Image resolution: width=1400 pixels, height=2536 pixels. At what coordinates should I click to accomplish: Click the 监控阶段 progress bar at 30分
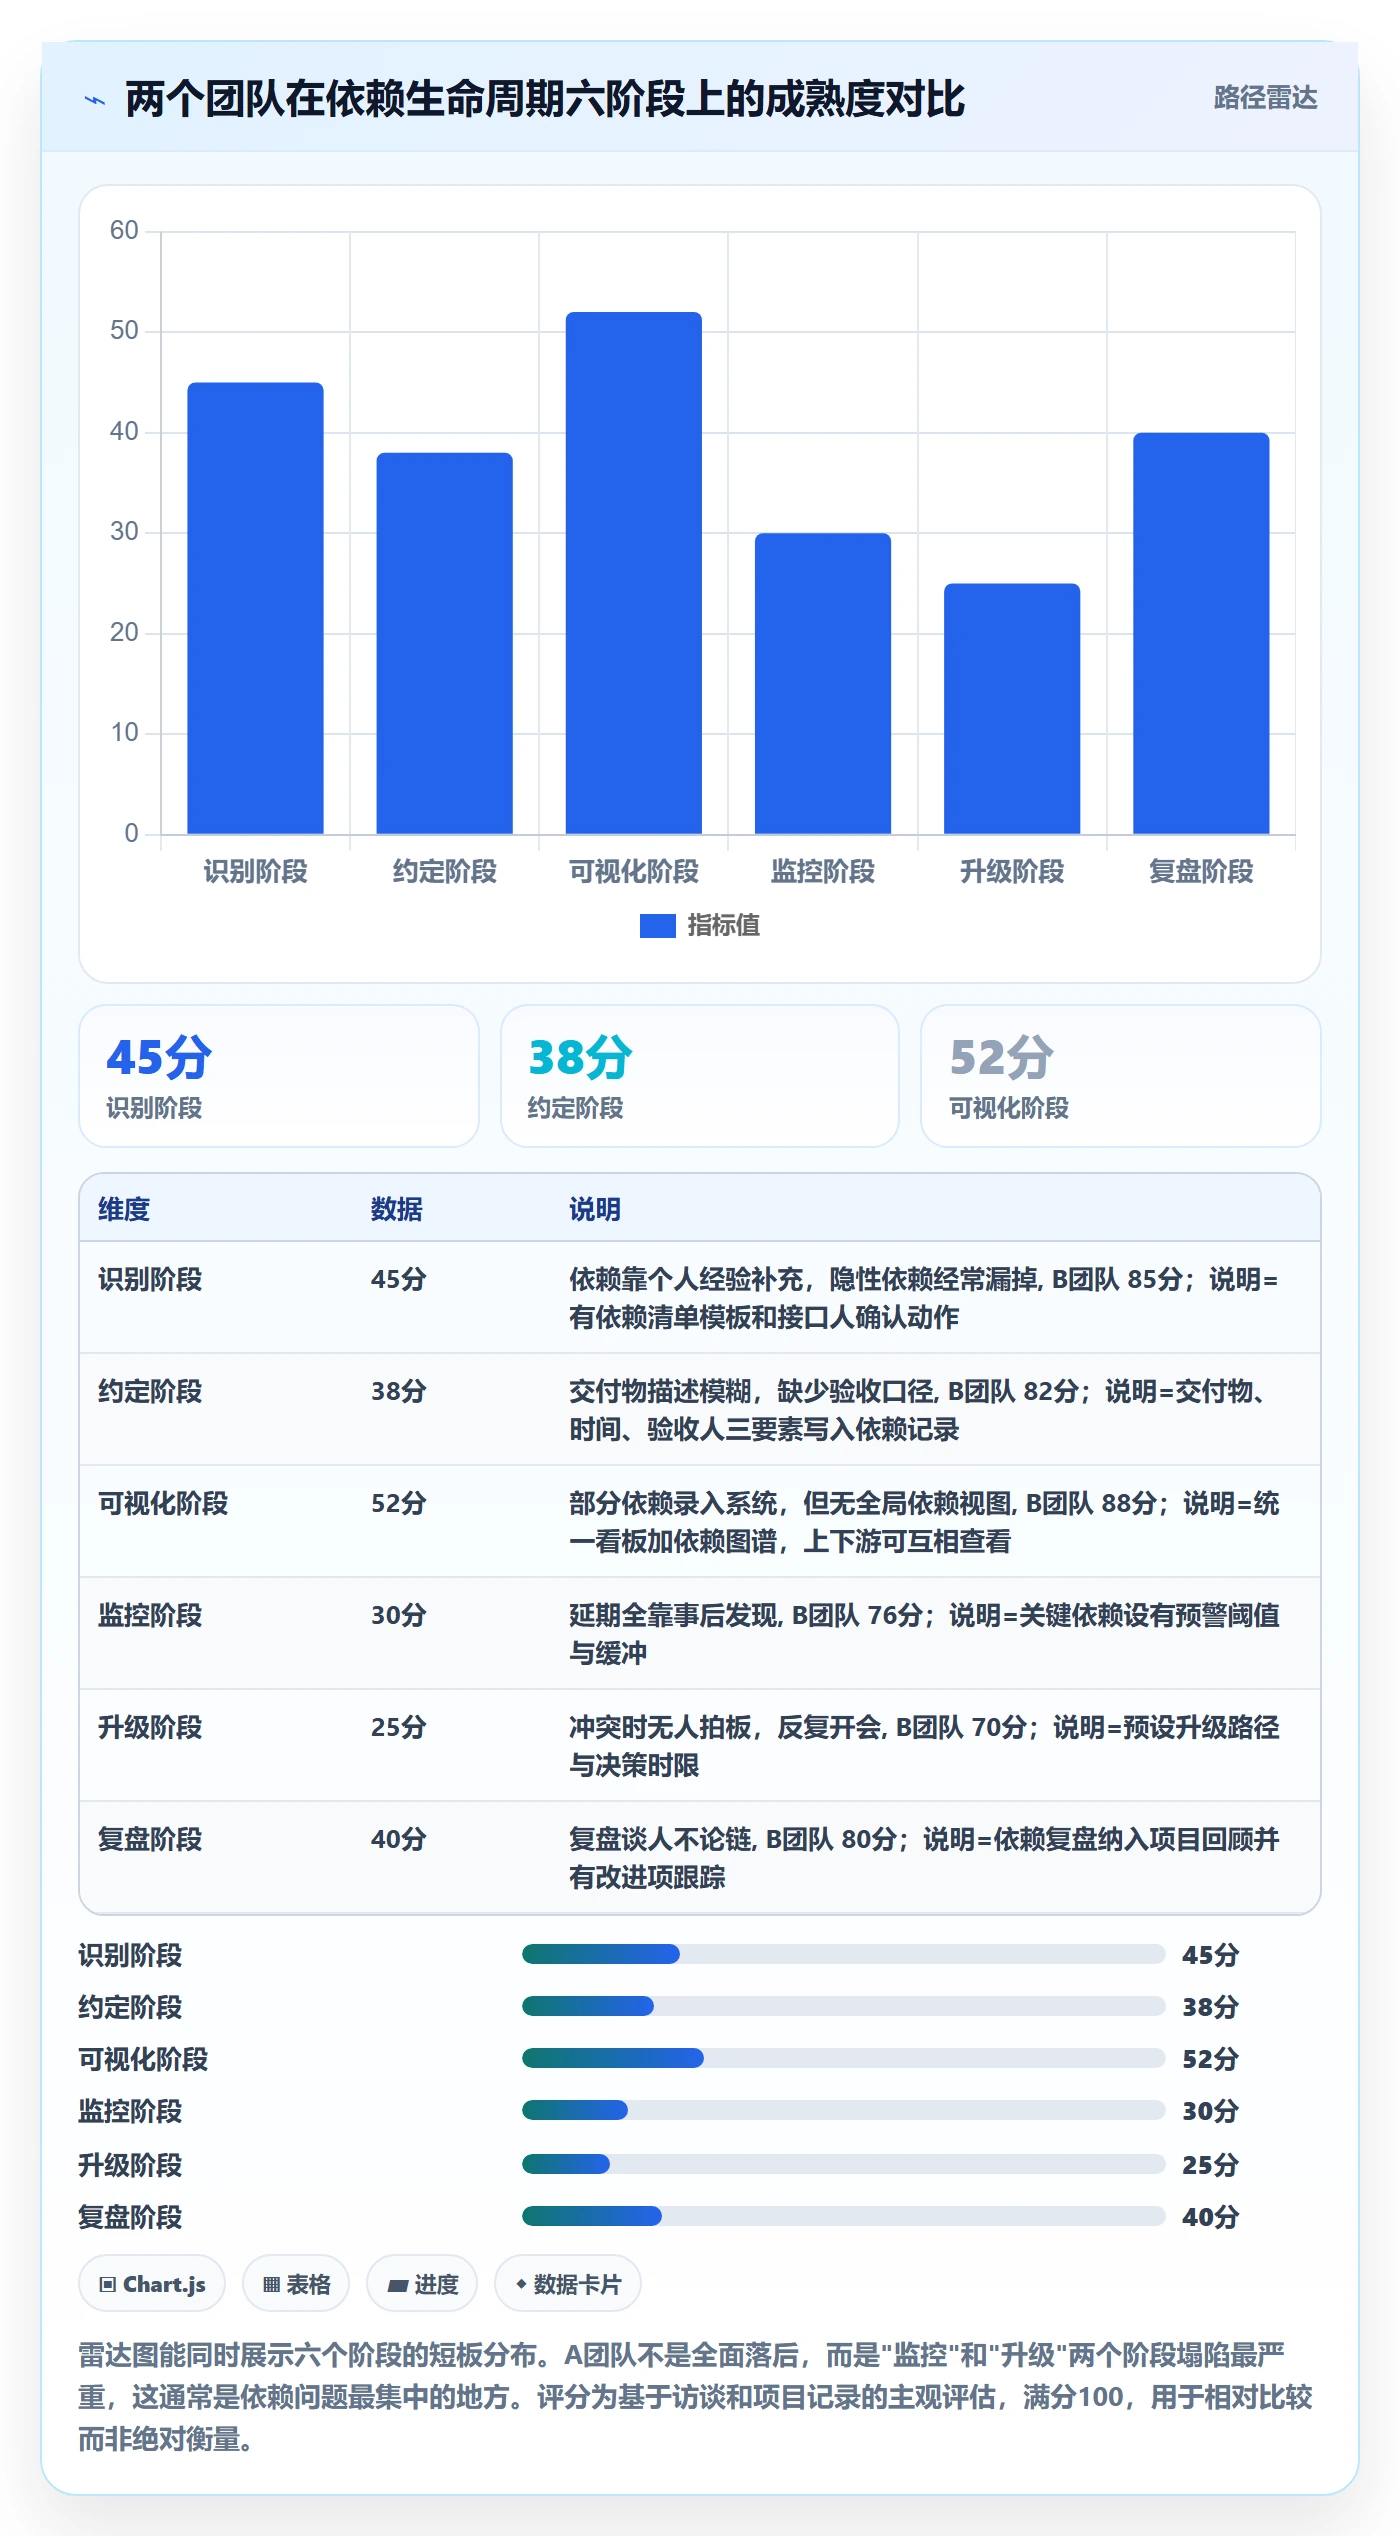(x=843, y=2110)
